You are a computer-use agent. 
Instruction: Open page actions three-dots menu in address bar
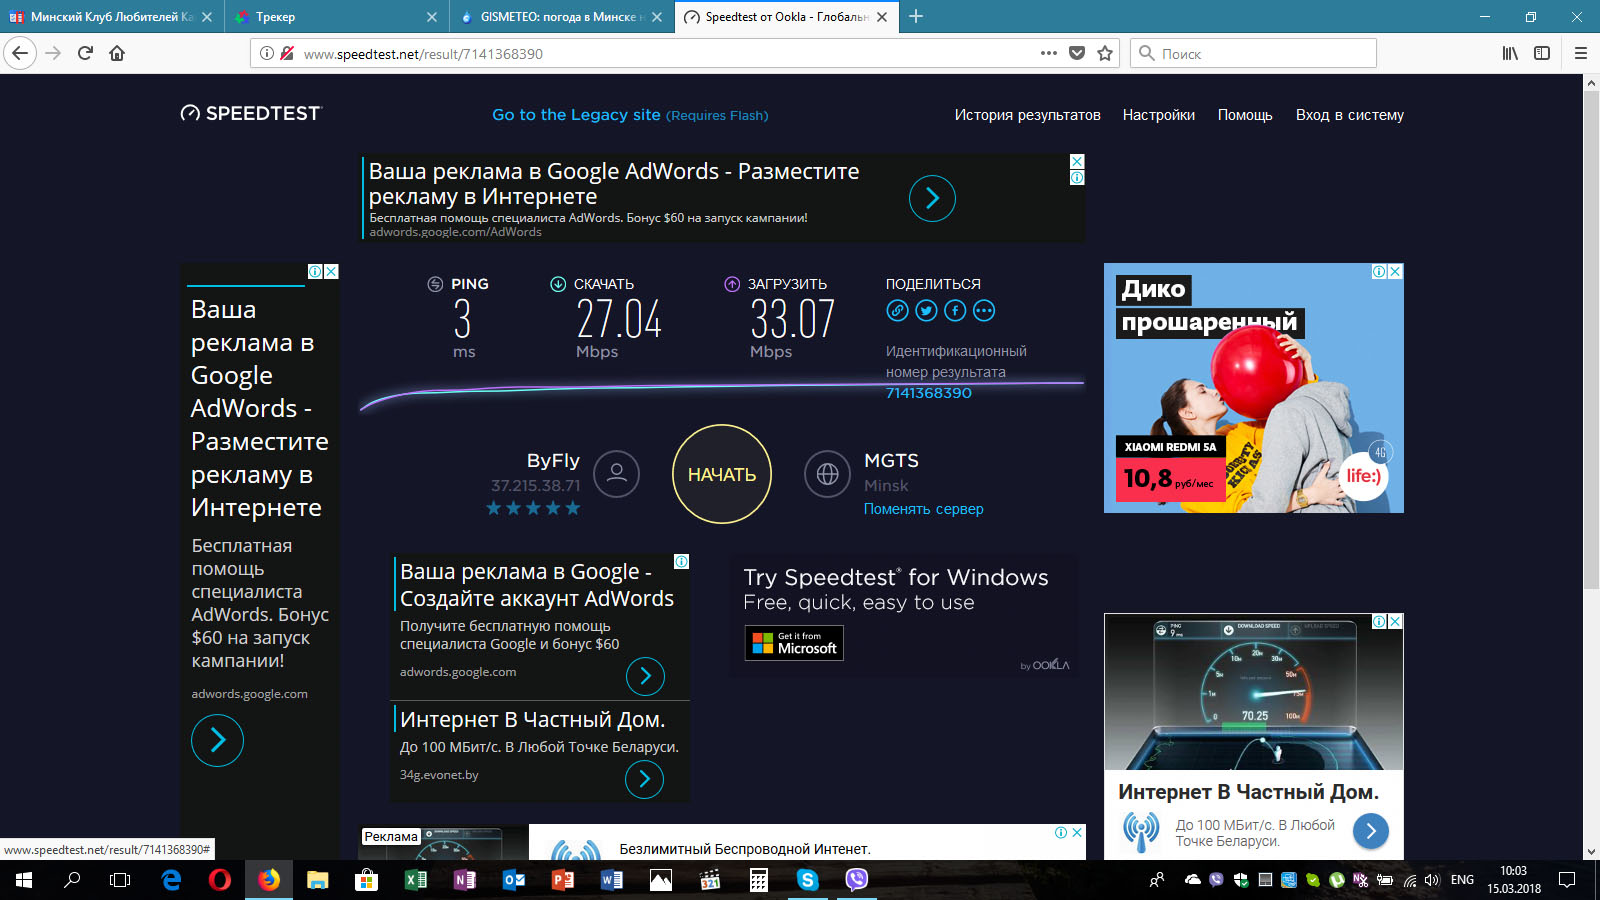[x=1048, y=53]
